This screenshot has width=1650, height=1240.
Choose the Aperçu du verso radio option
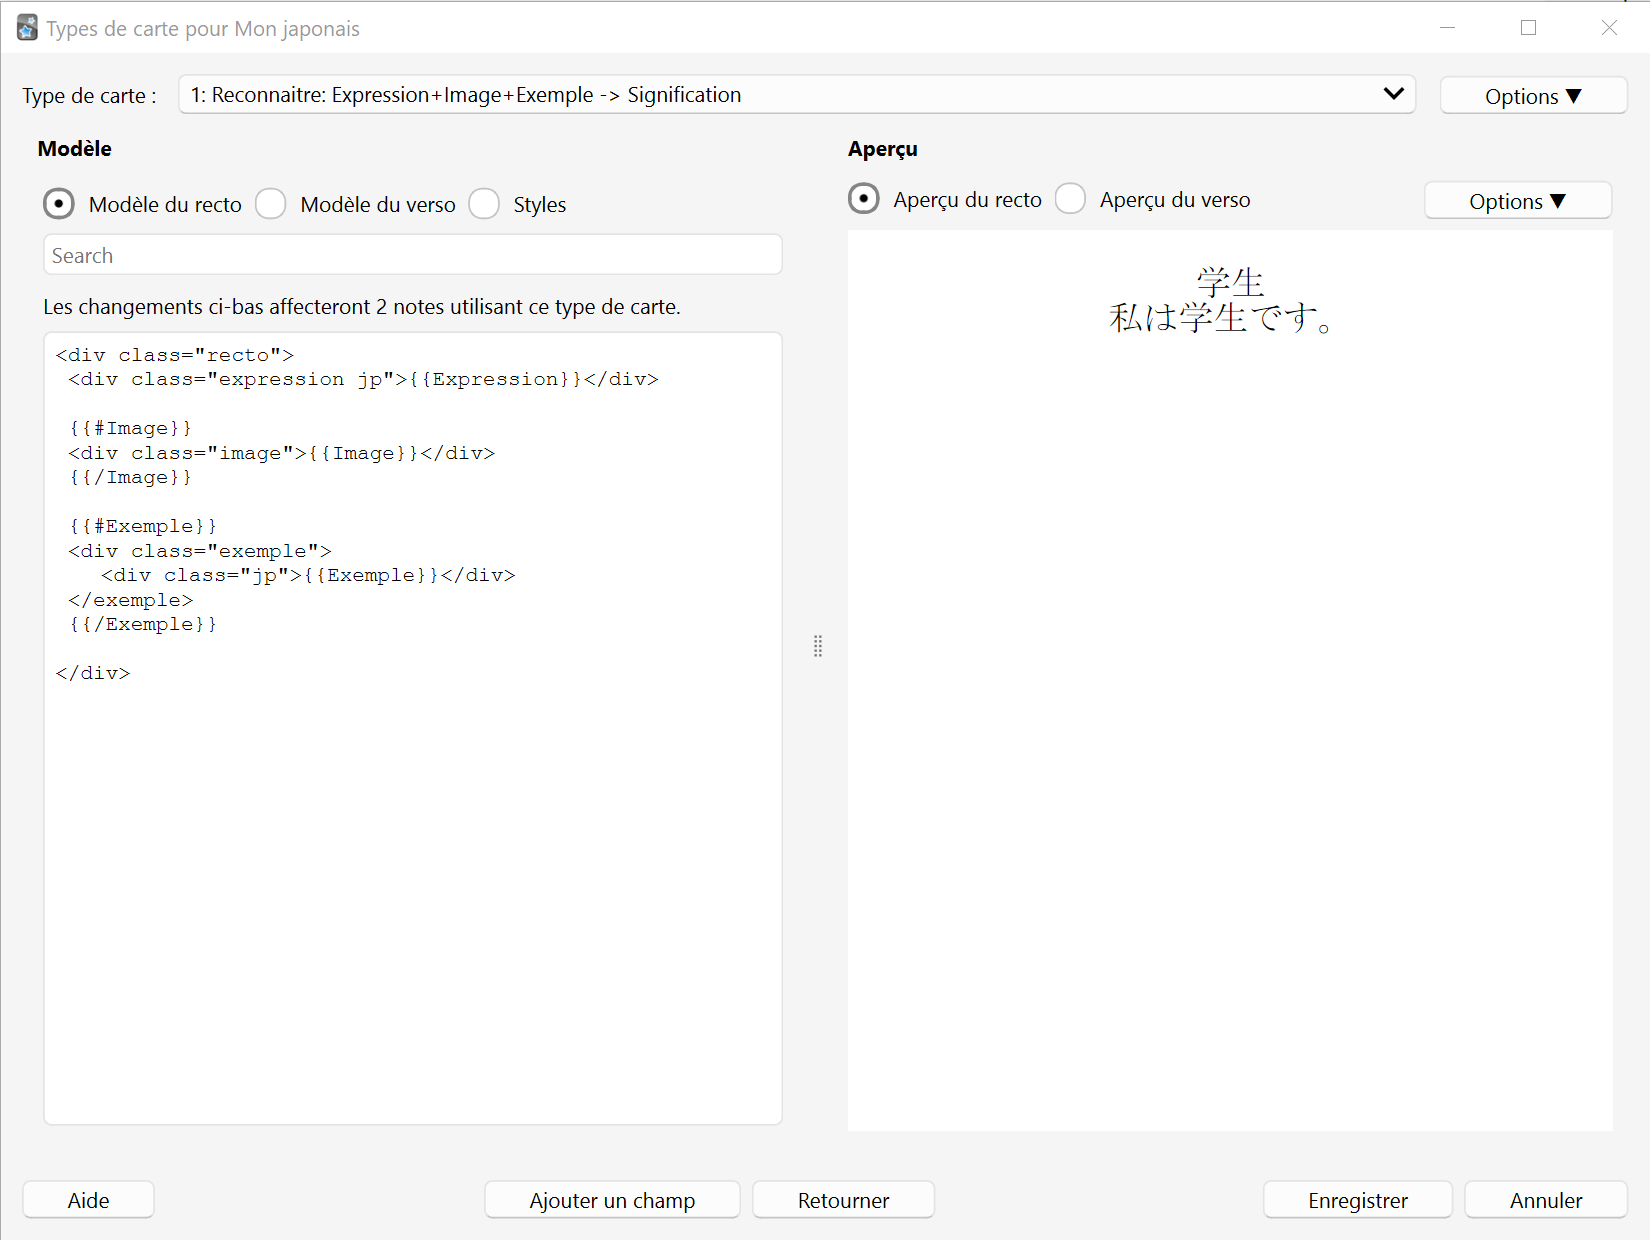(1070, 199)
